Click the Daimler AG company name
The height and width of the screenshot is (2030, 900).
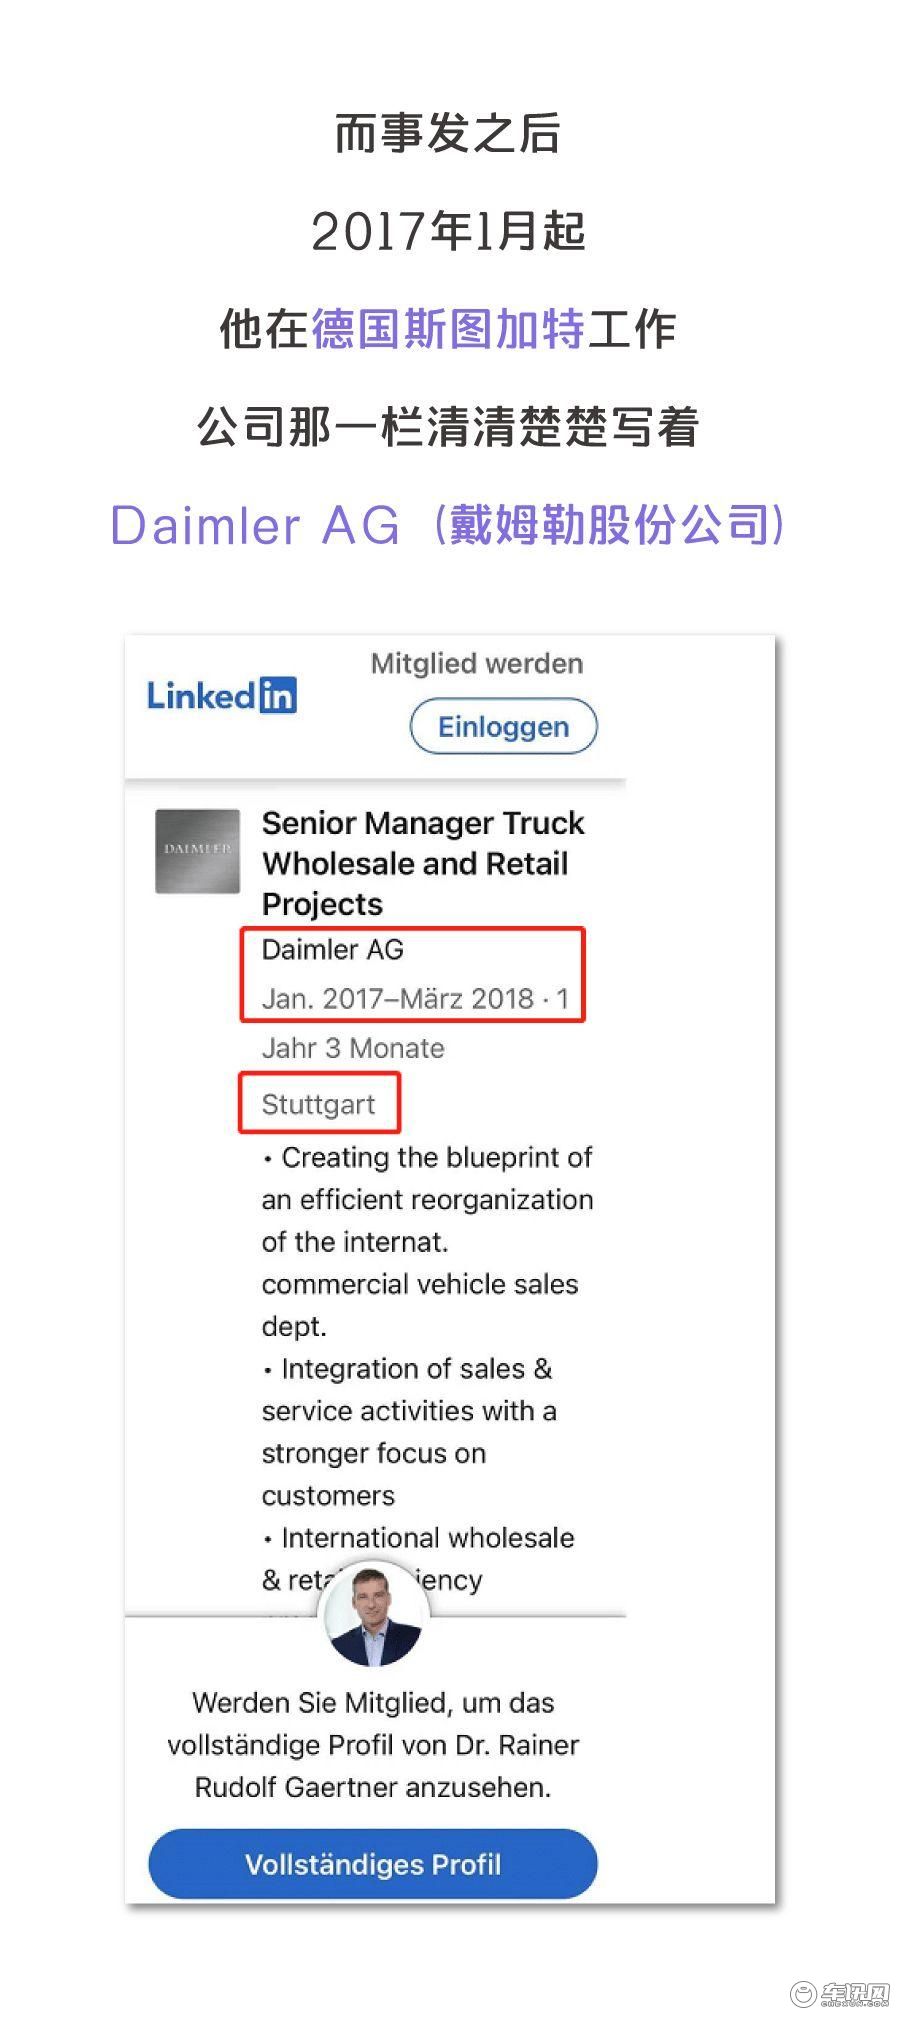333,949
